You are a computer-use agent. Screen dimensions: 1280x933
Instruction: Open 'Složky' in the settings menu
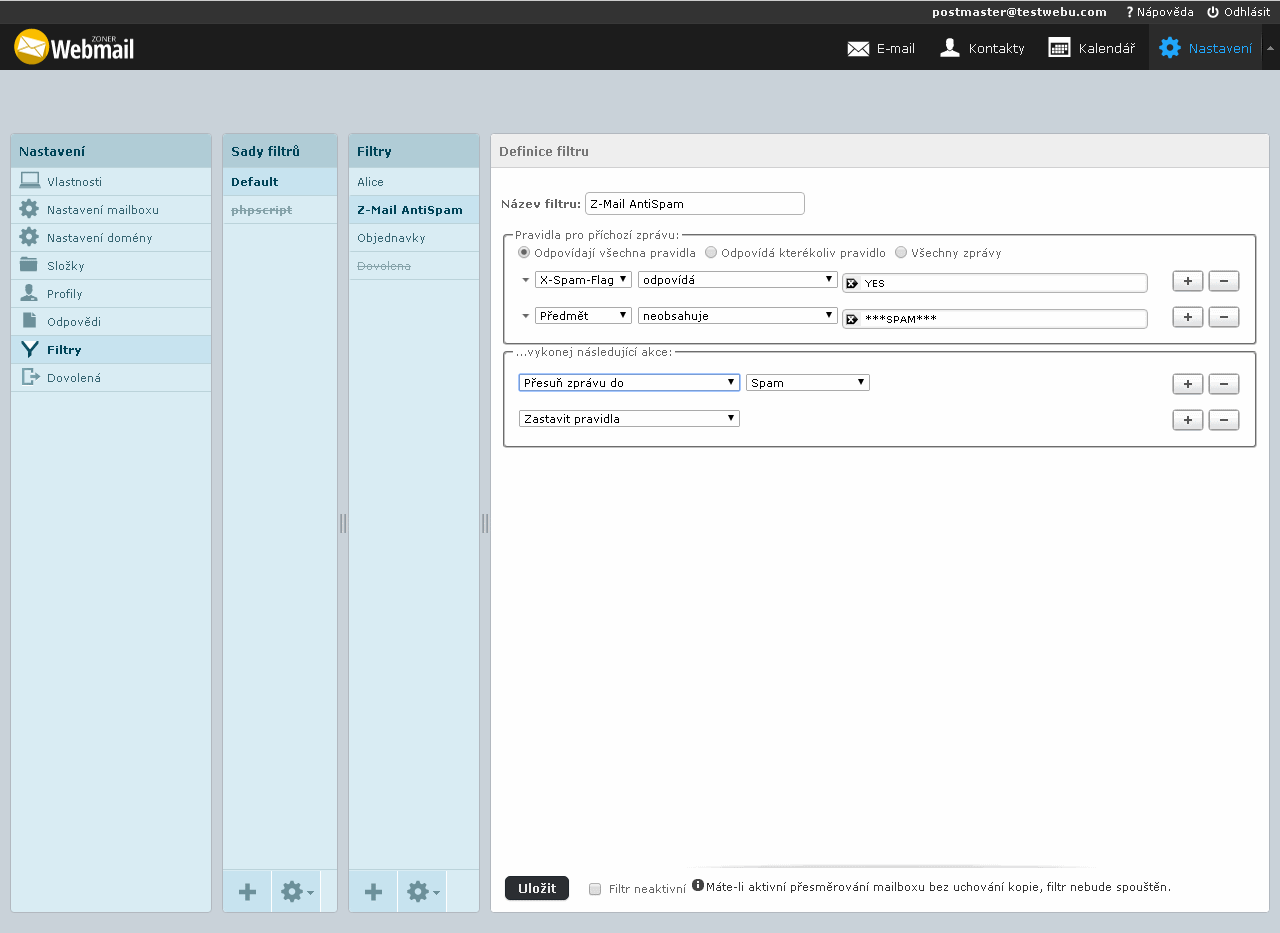(66, 266)
